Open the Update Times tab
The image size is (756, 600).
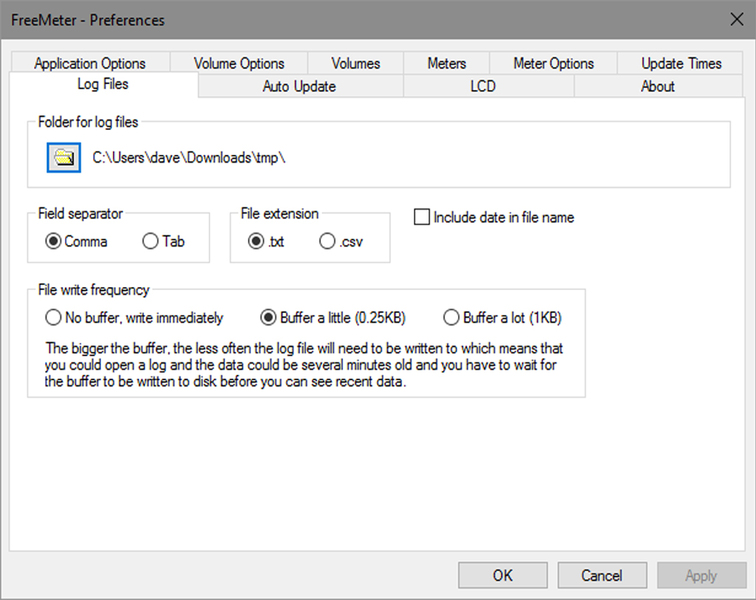(681, 63)
